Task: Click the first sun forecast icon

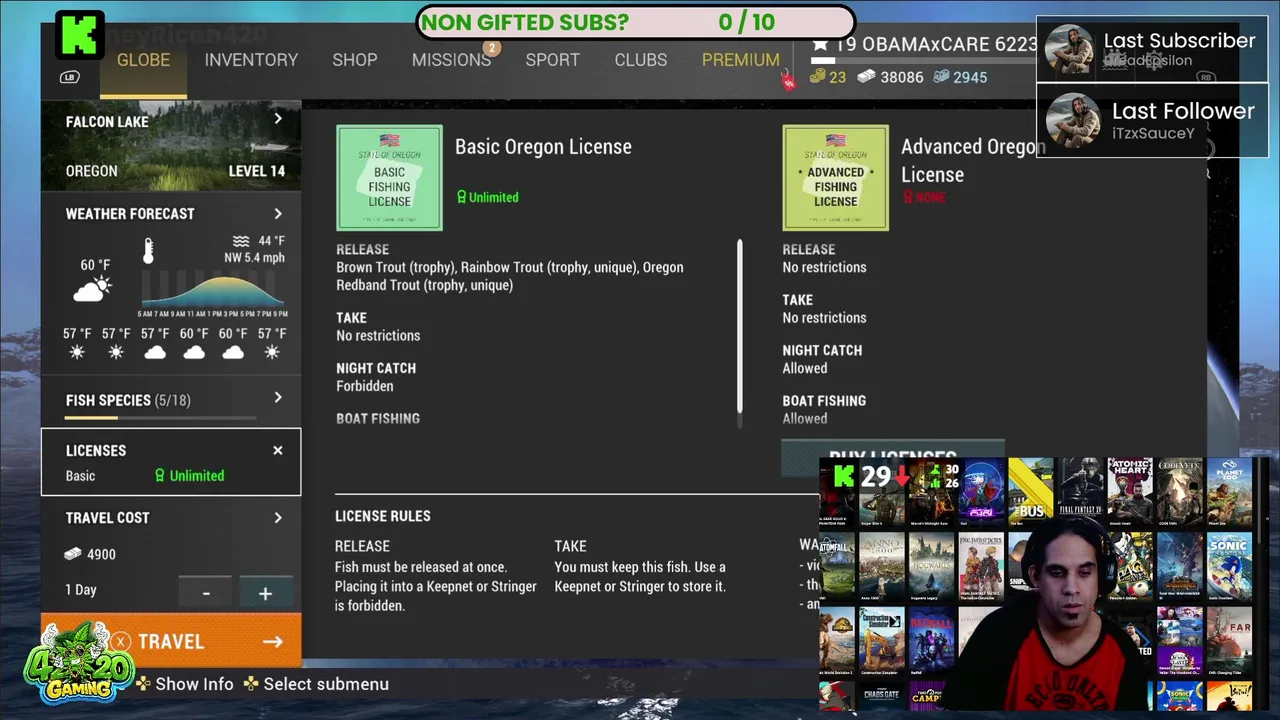Action: tap(77, 352)
